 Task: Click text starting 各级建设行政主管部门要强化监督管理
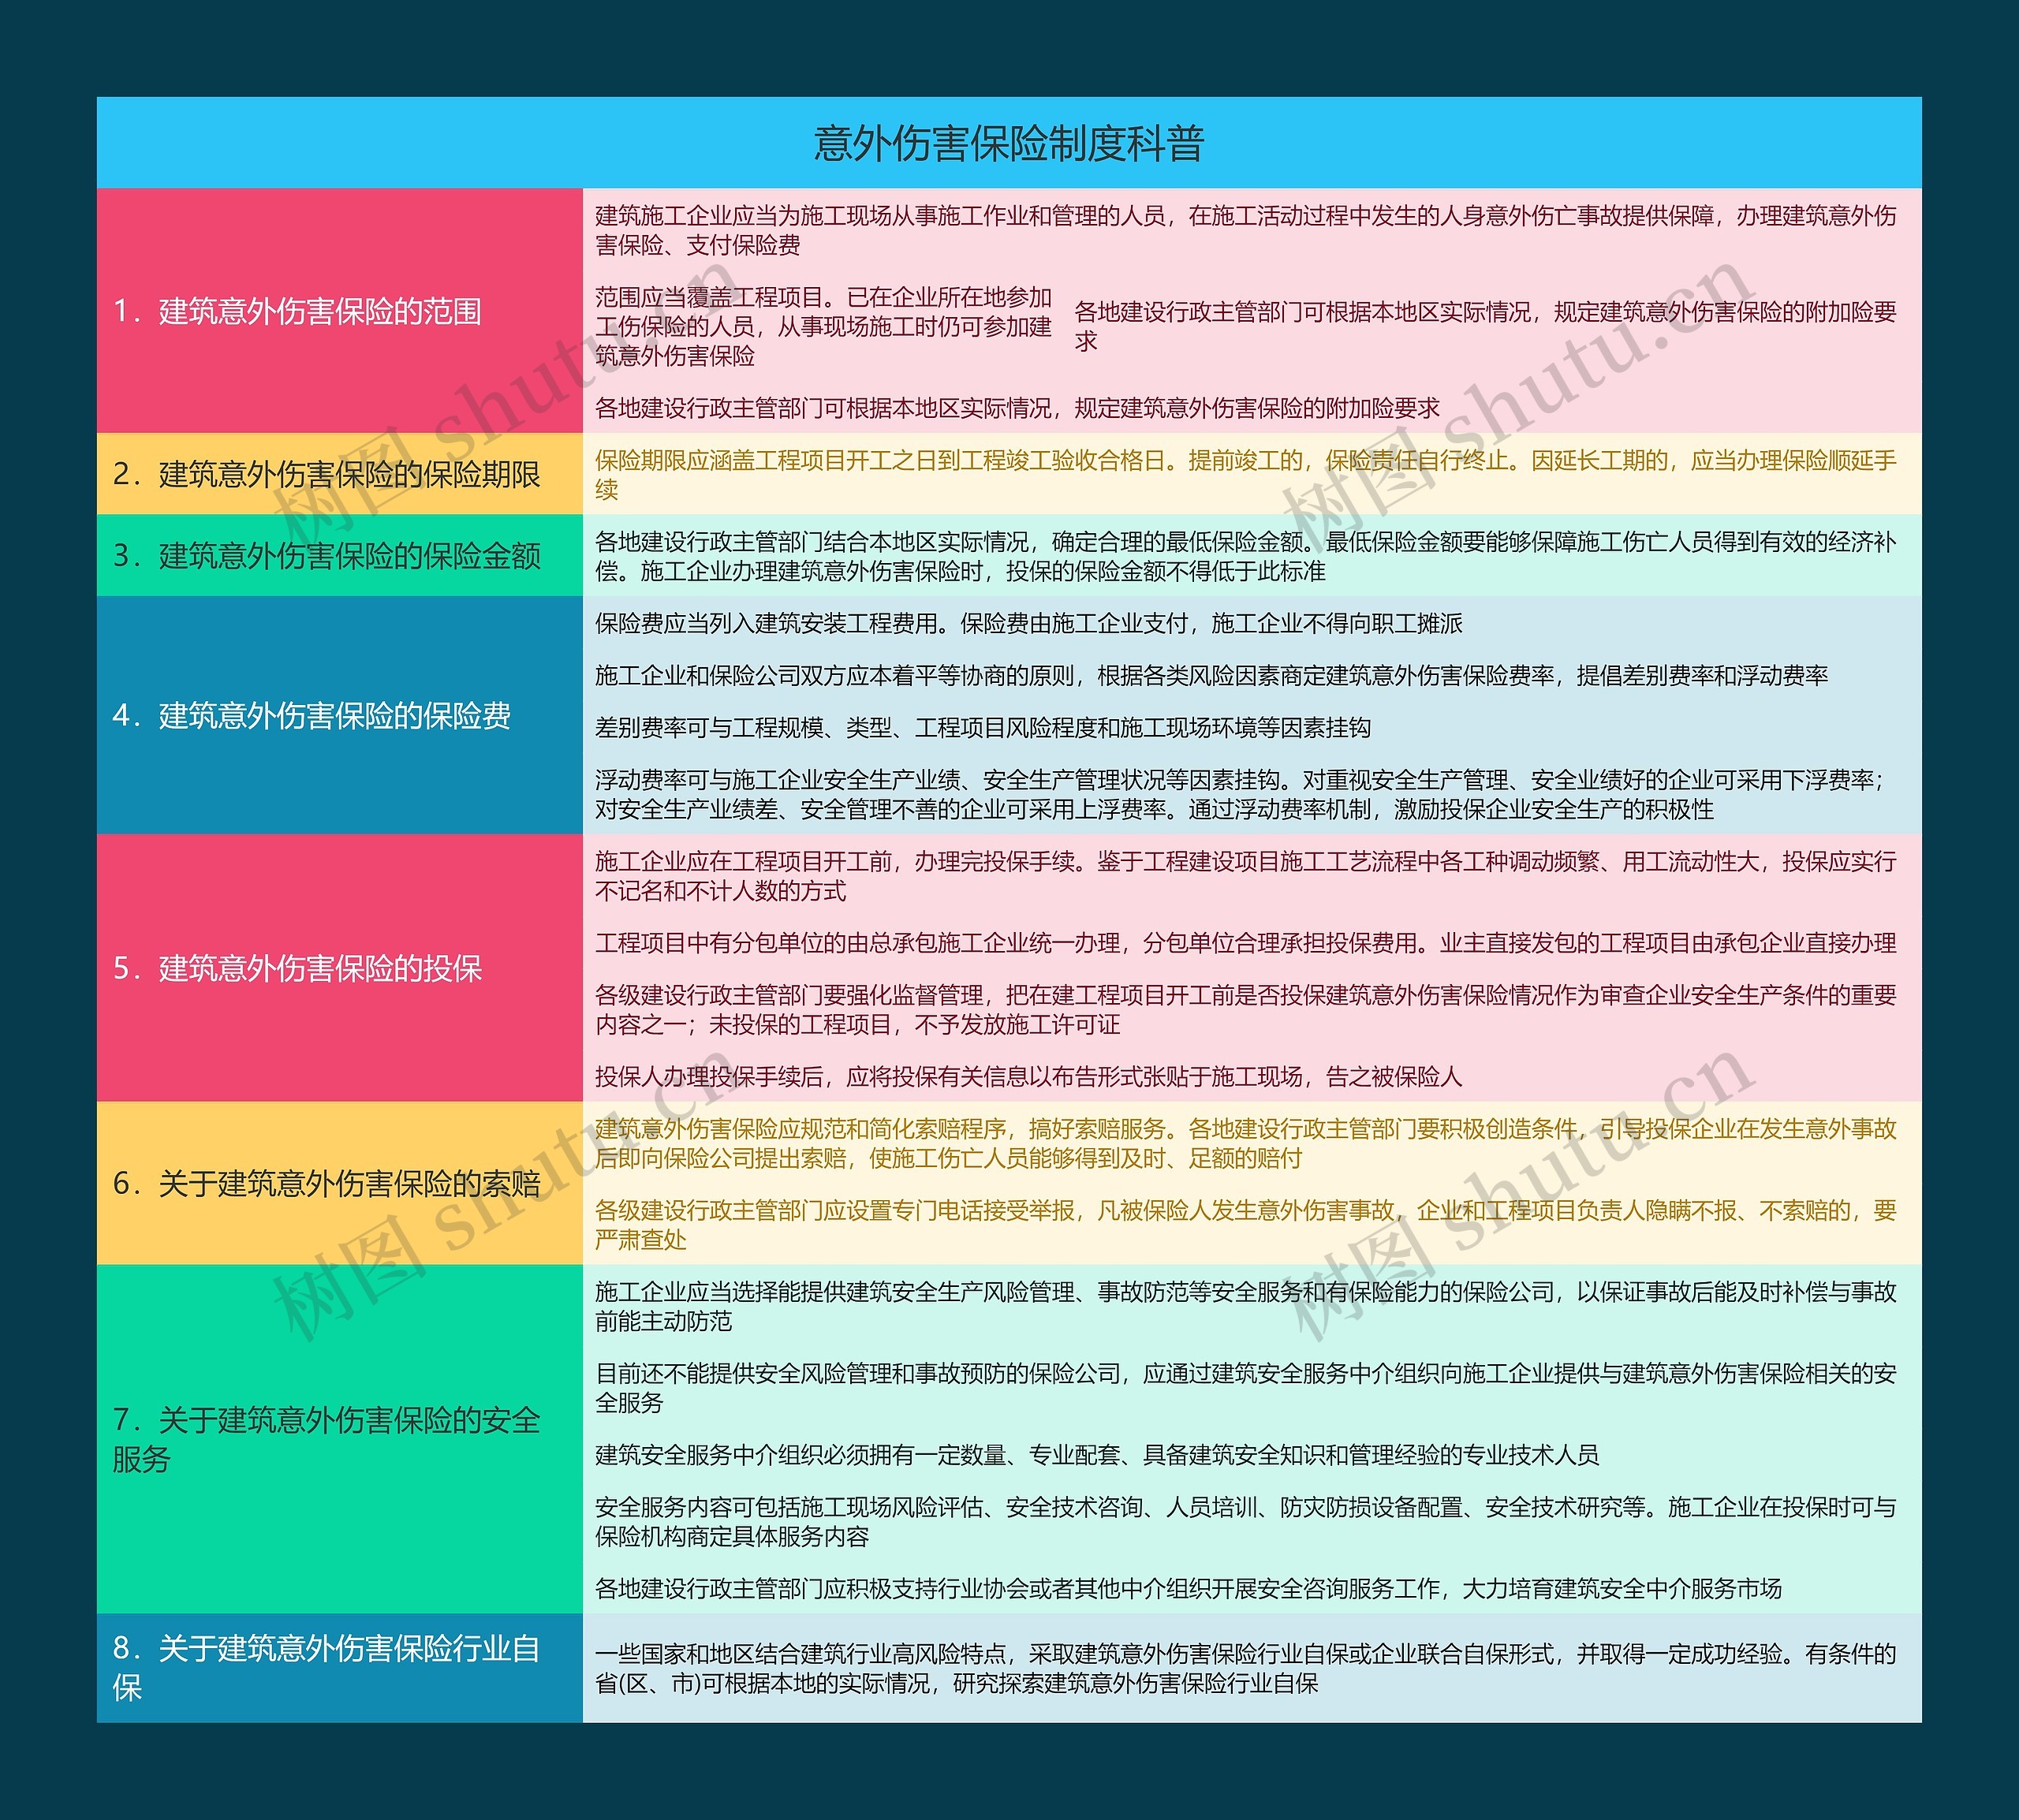click(x=1245, y=1009)
